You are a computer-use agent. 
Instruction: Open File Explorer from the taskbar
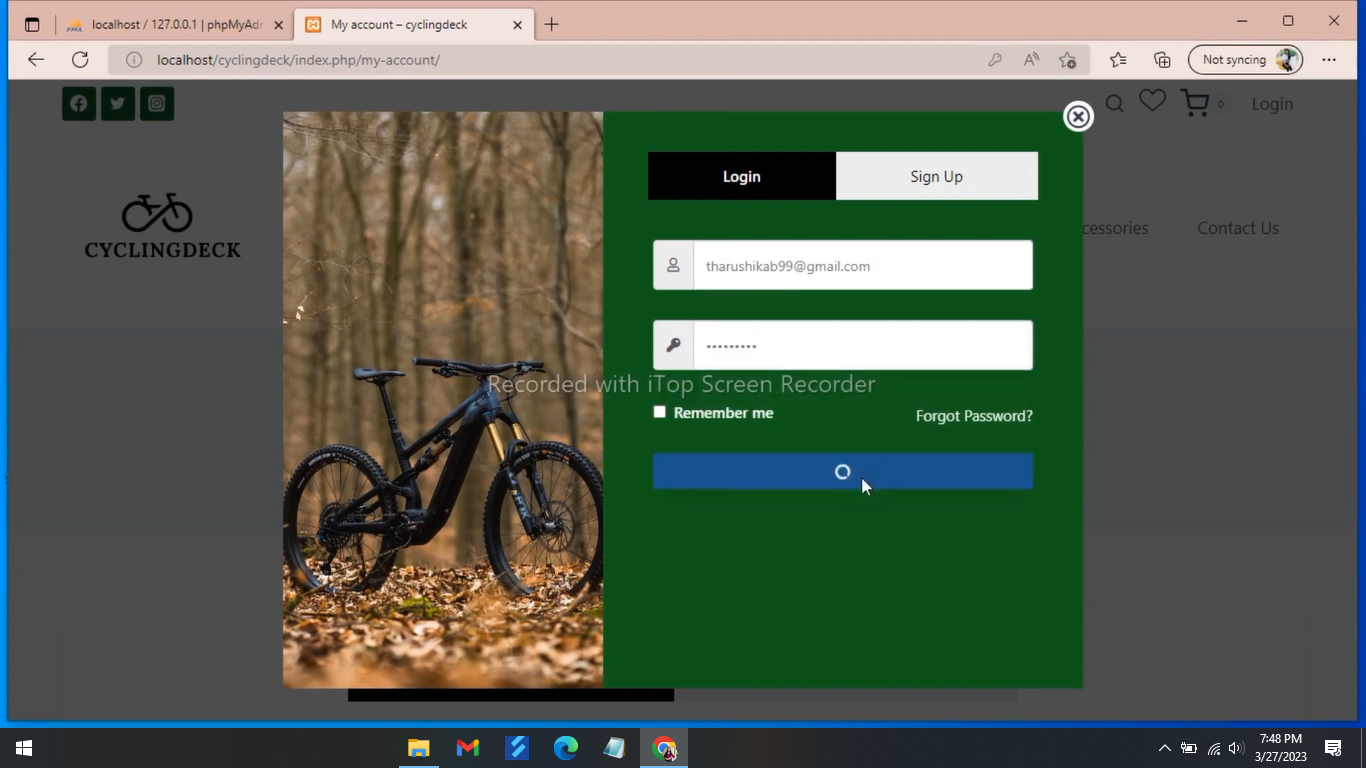pos(418,748)
